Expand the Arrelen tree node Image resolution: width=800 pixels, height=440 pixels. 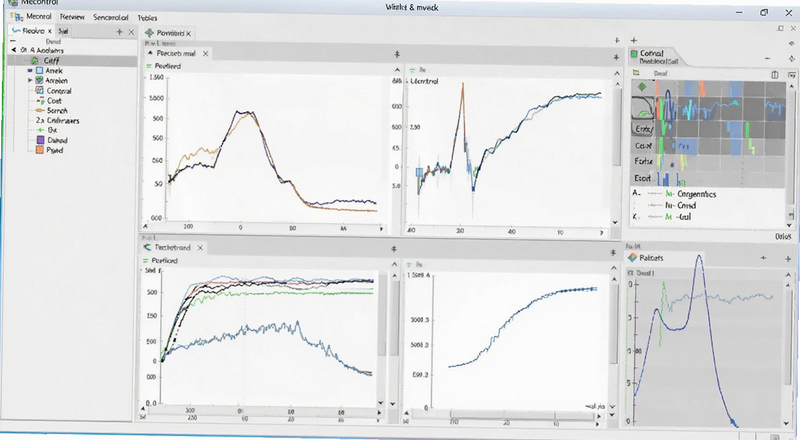point(30,81)
